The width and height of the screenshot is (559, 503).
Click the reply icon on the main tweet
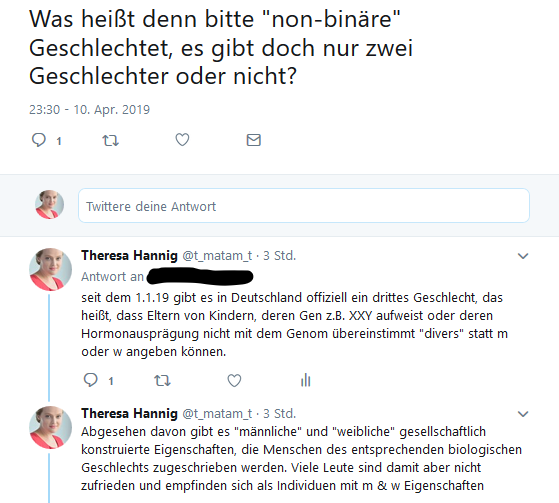click(39, 140)
